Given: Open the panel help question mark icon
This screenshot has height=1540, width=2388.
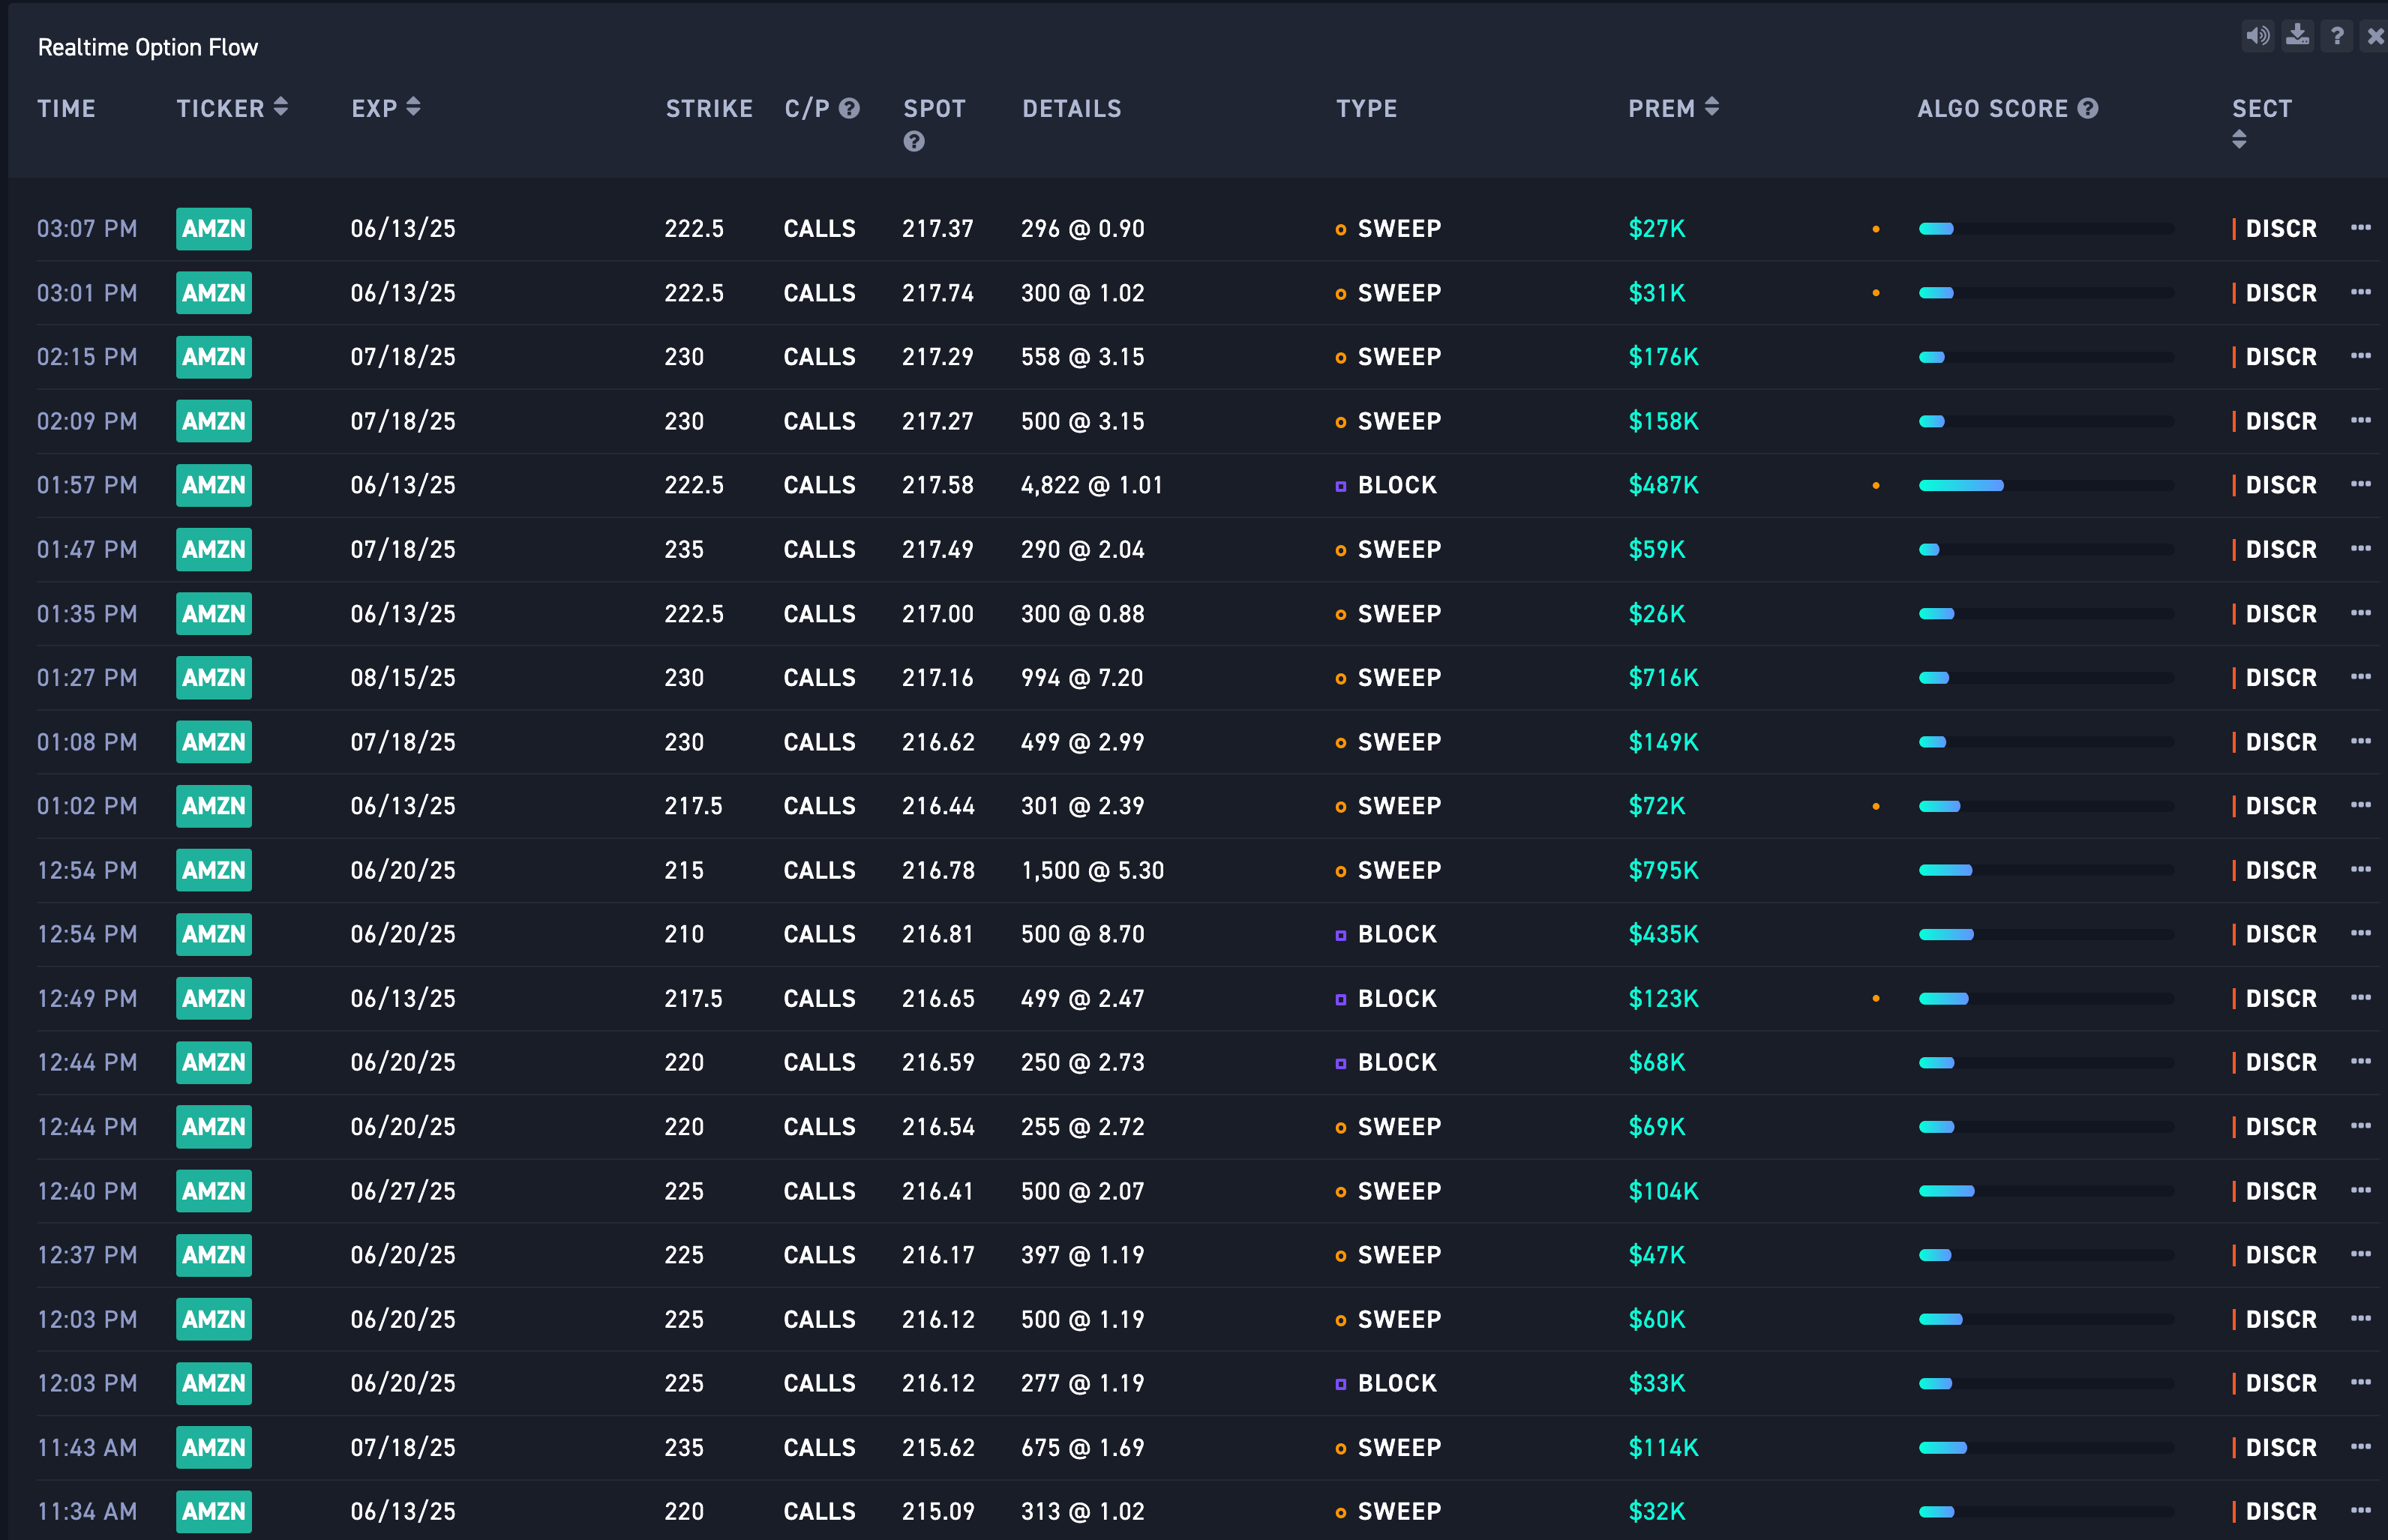Looking at the screenshot, I should [x=2337, y=37].
